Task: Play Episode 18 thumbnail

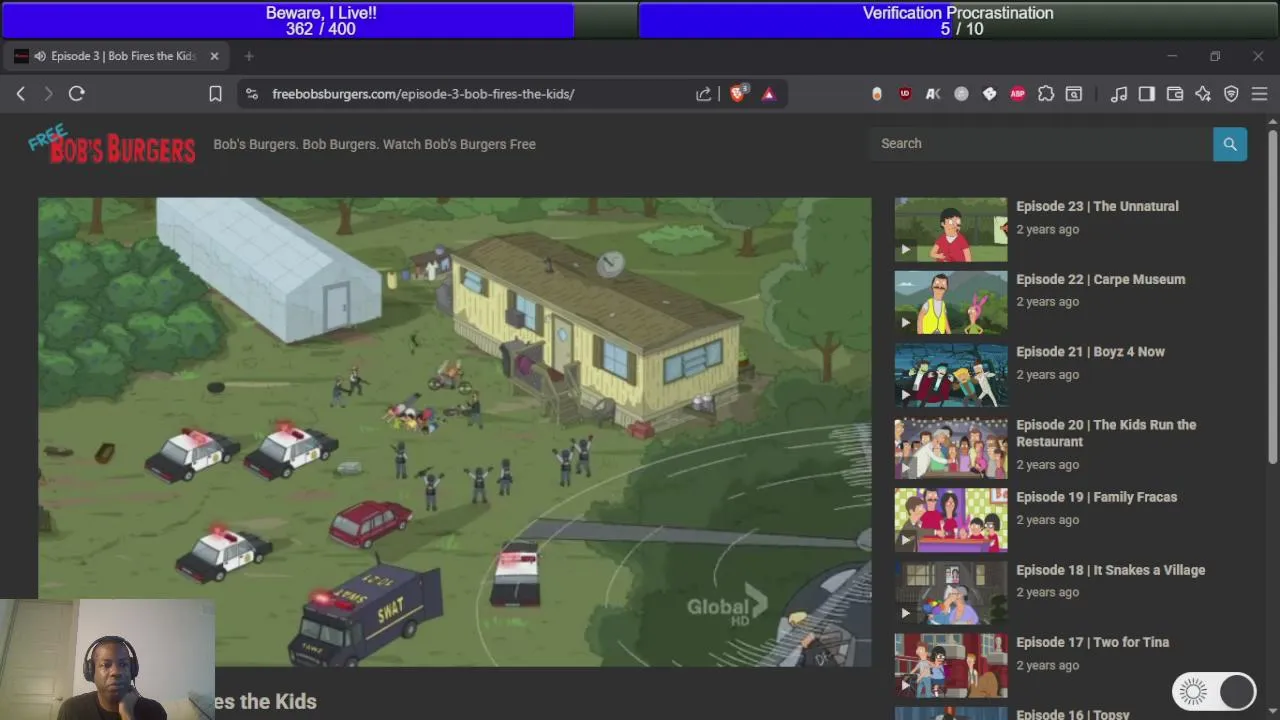Action: [x=951, y=593]
